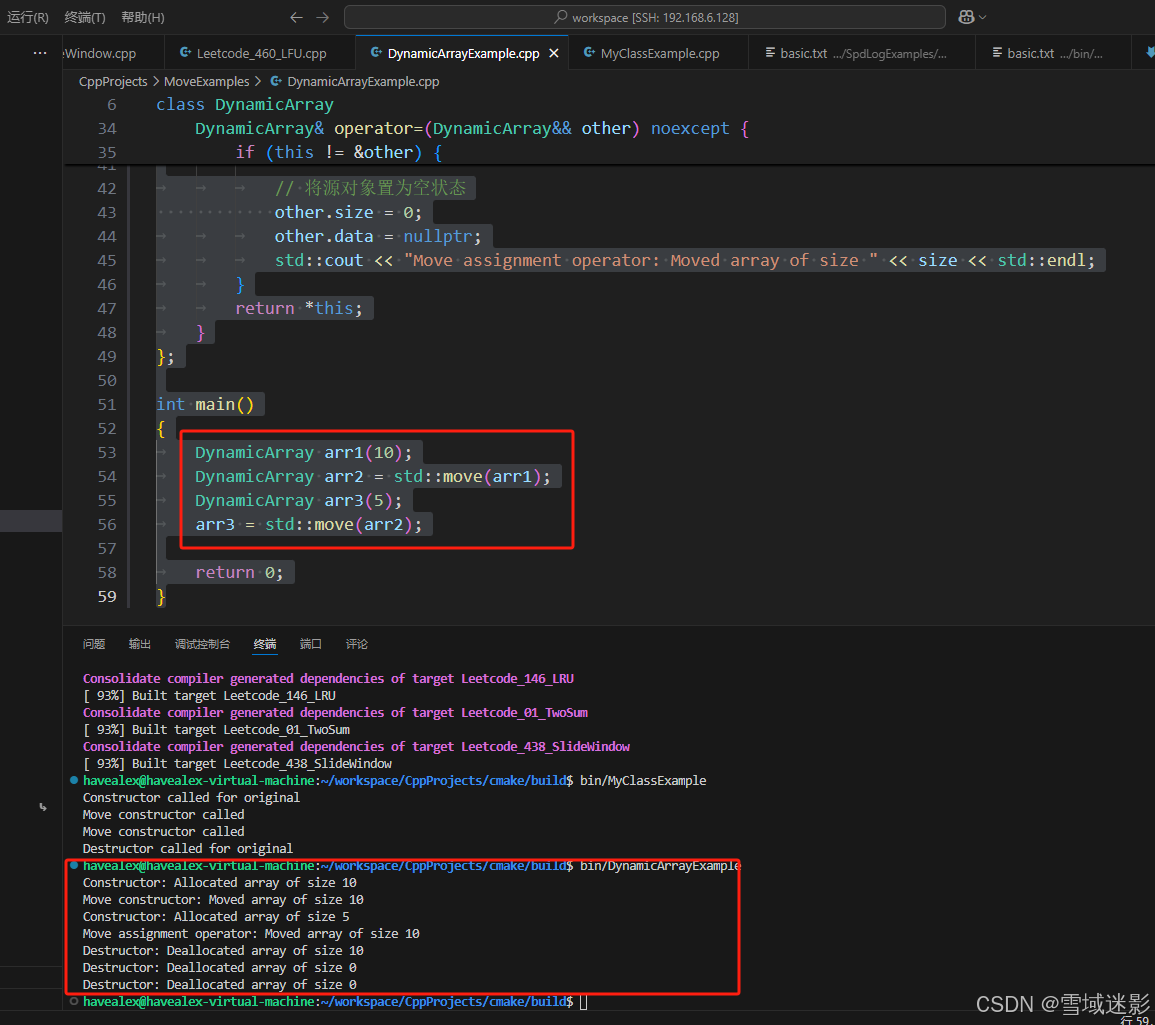Open the Copilot dropdown chevron

click(981, 16)
